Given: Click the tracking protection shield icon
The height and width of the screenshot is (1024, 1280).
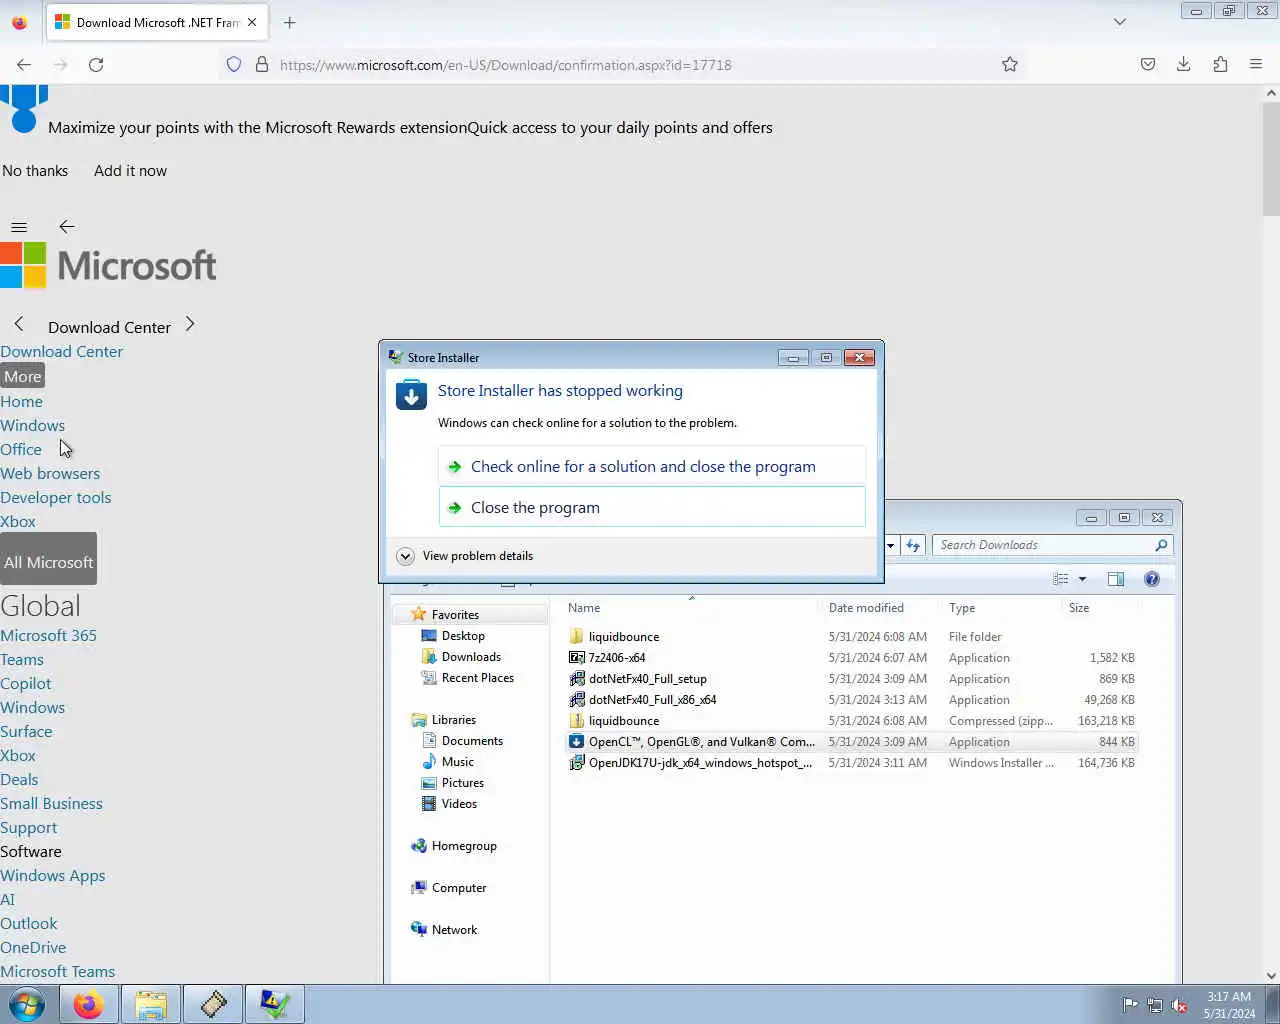Looking at the screenshot, I should 234,64.
